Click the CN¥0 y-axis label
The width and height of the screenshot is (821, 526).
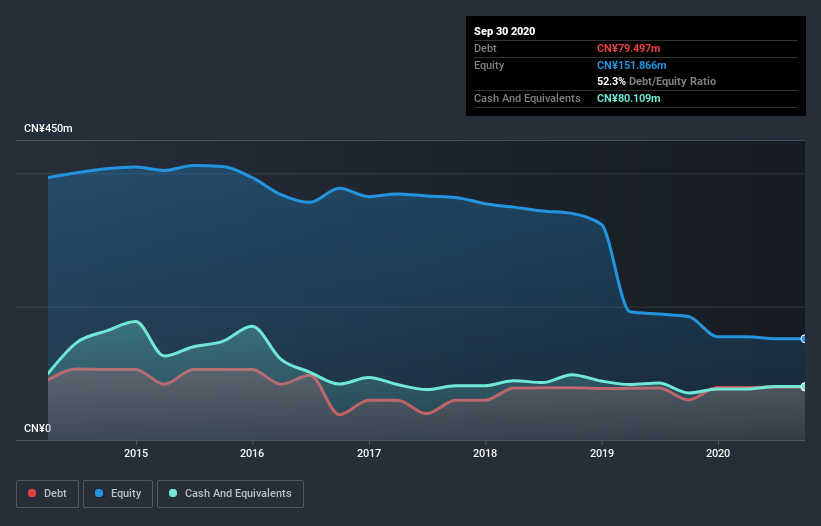tap(38, 428)
